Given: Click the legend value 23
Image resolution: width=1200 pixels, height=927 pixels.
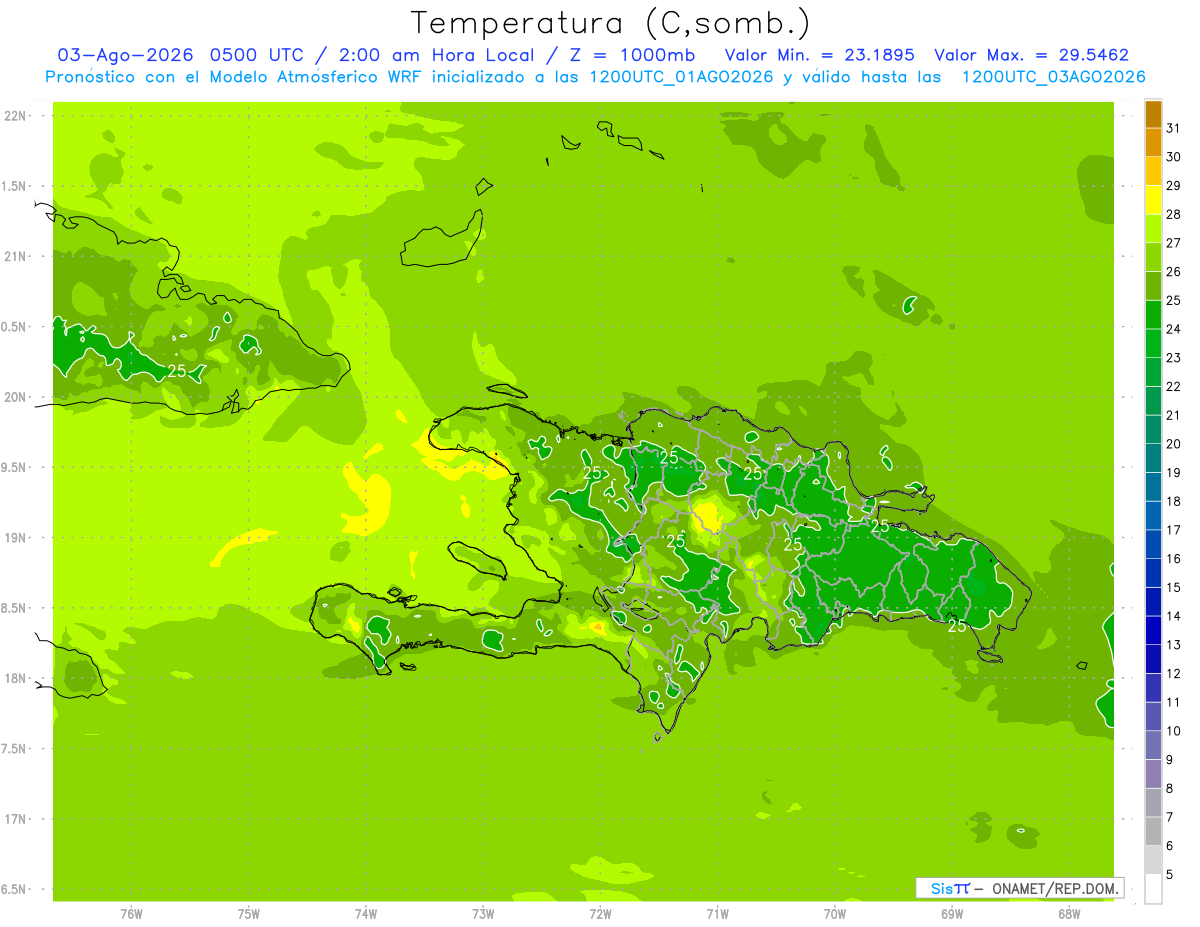Looking at the screenshot, I should click(1173, 358).
